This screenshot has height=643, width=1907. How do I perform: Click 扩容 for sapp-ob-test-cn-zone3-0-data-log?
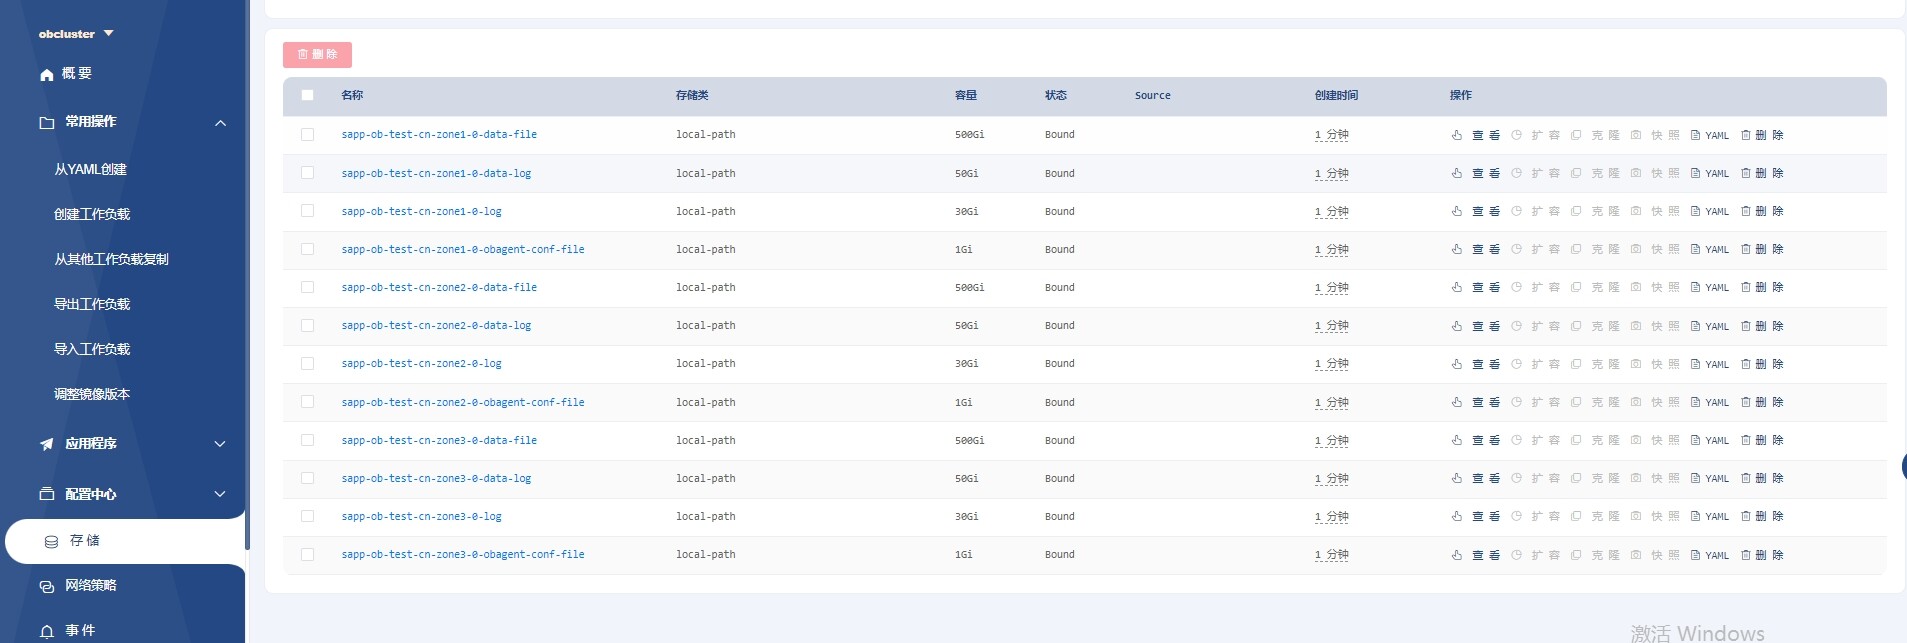[x=1536, y=478]
